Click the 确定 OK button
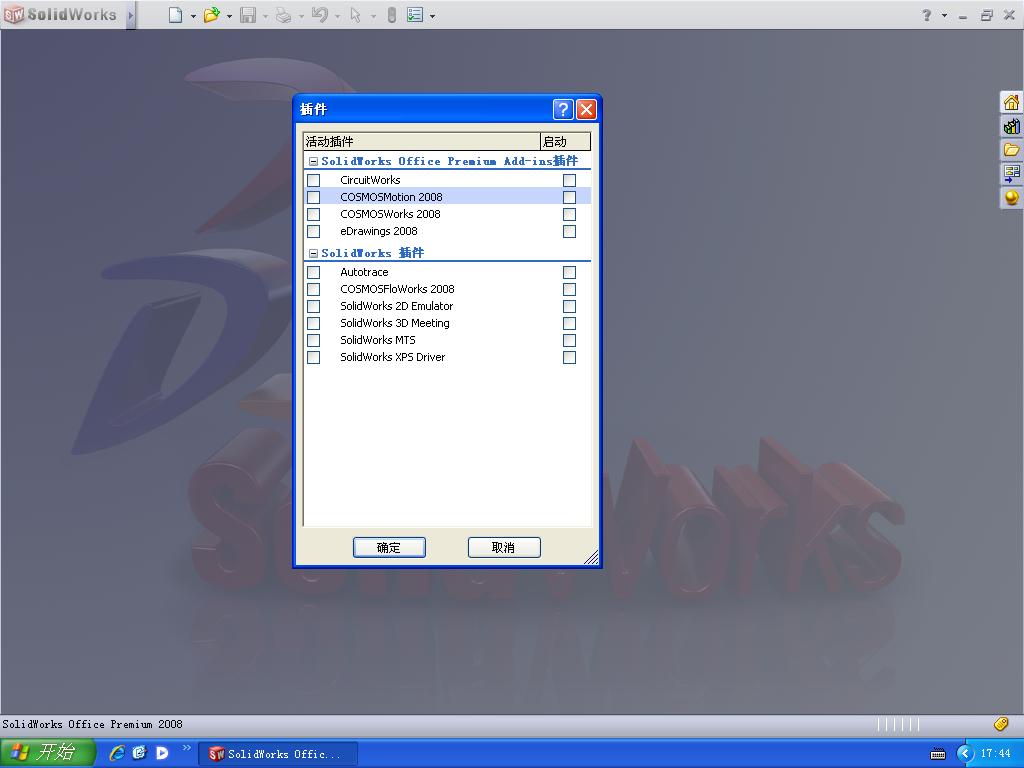Screen dimensions: 1024x768 coord(389,547)
